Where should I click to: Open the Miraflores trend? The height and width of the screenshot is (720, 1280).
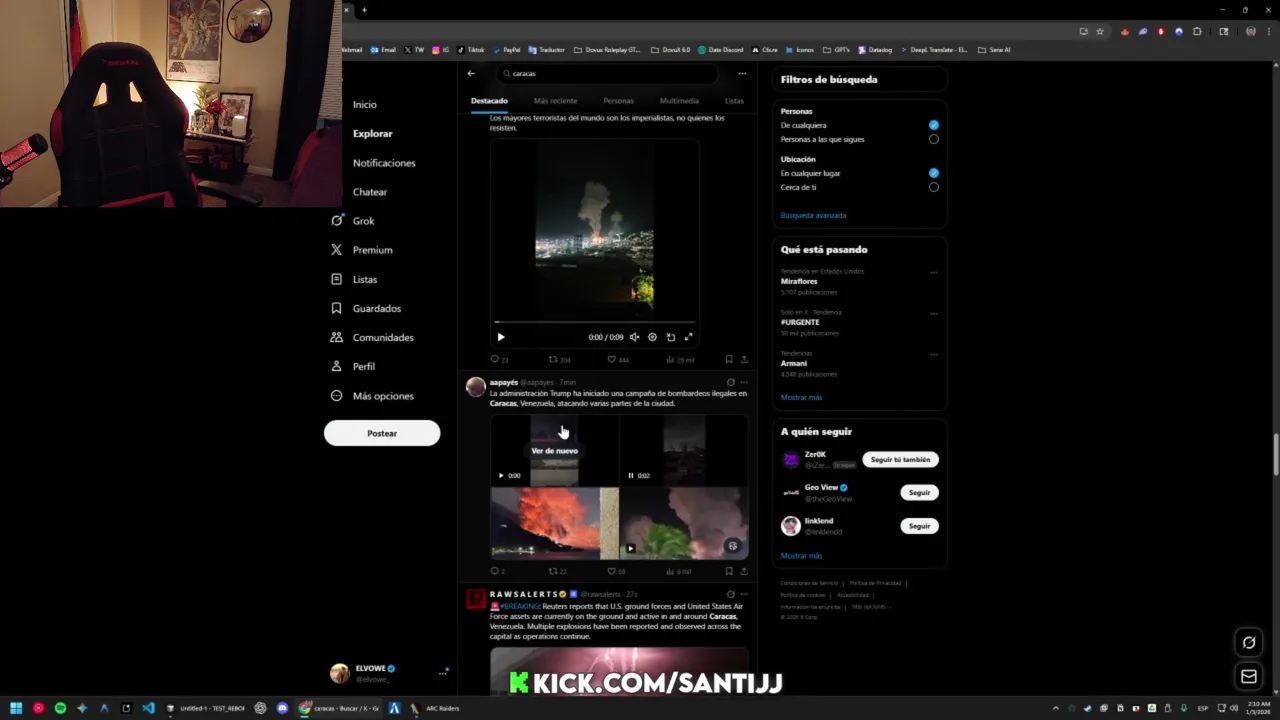click(x=799, y=281)
